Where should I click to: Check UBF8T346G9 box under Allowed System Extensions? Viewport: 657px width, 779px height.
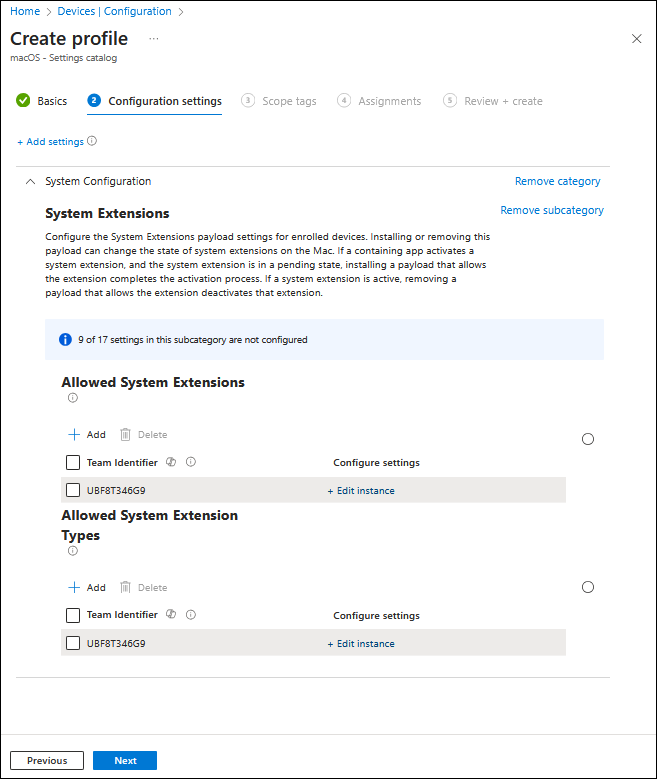[73, 490]
